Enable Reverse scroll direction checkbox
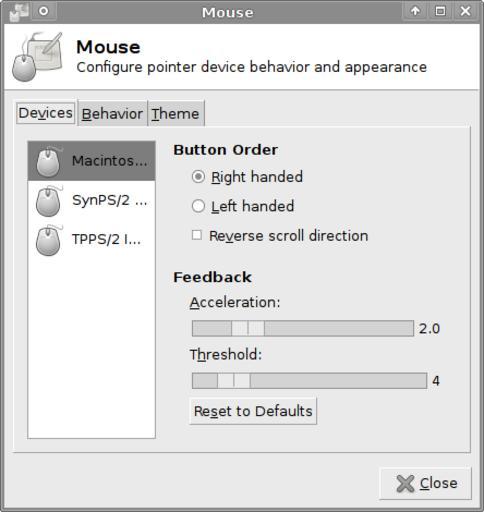 pos(197,235)
